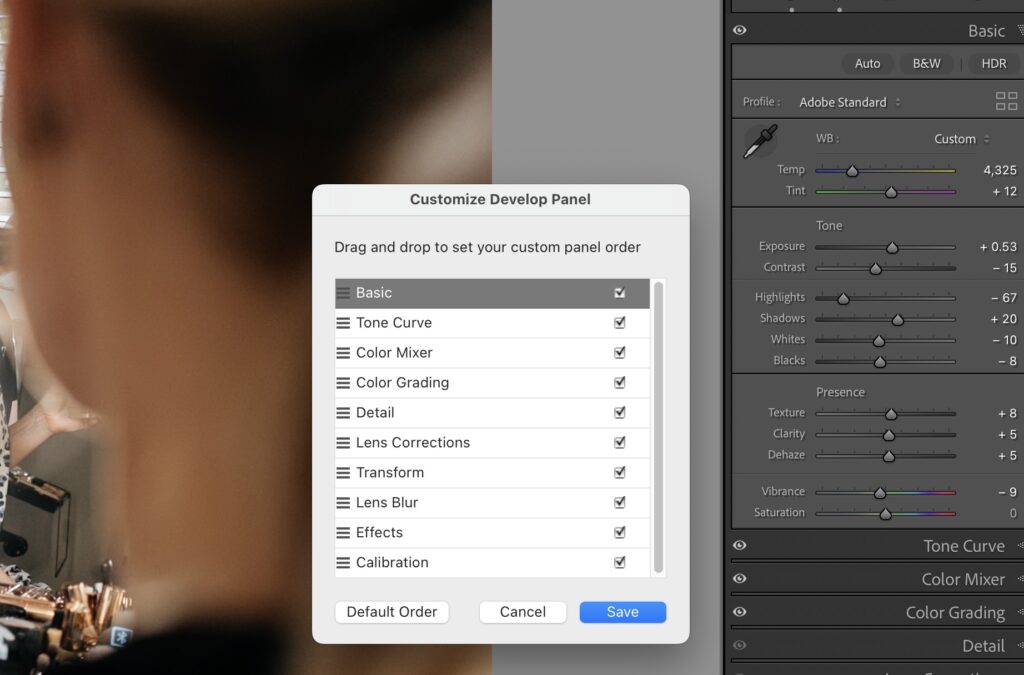
Task: Uncheck the Lens Corrections checkbox
Action: [x=619, y=442]
